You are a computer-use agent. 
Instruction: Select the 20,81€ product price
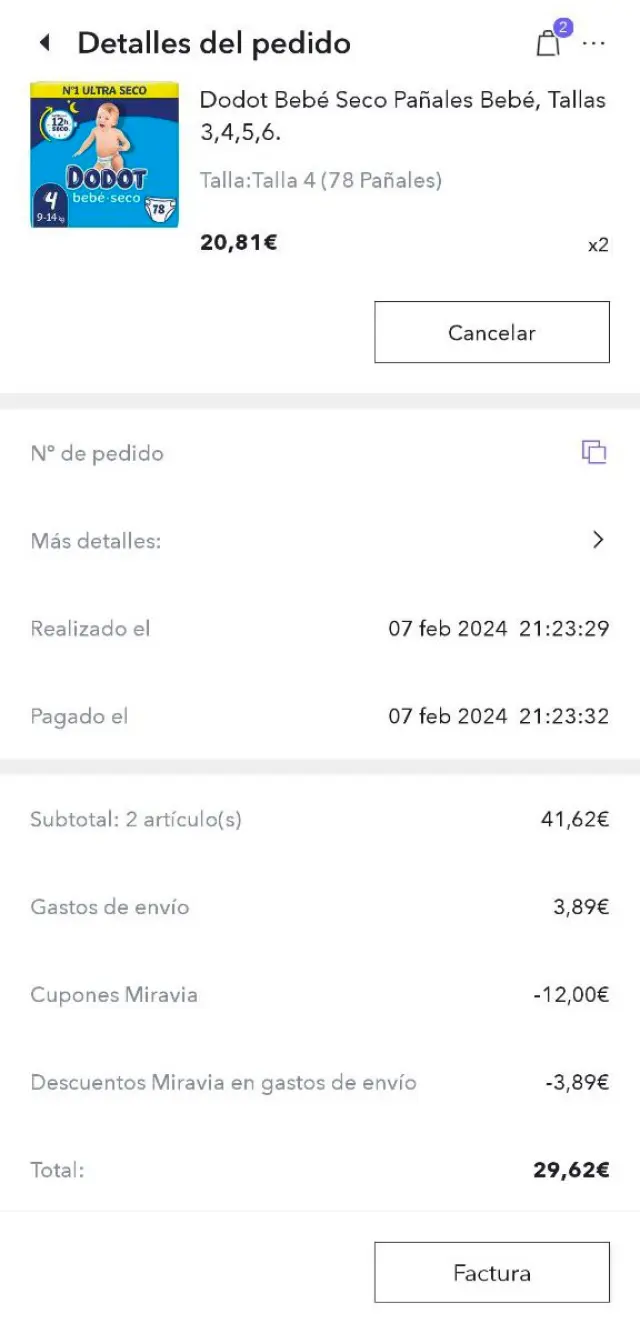(239, 241)
